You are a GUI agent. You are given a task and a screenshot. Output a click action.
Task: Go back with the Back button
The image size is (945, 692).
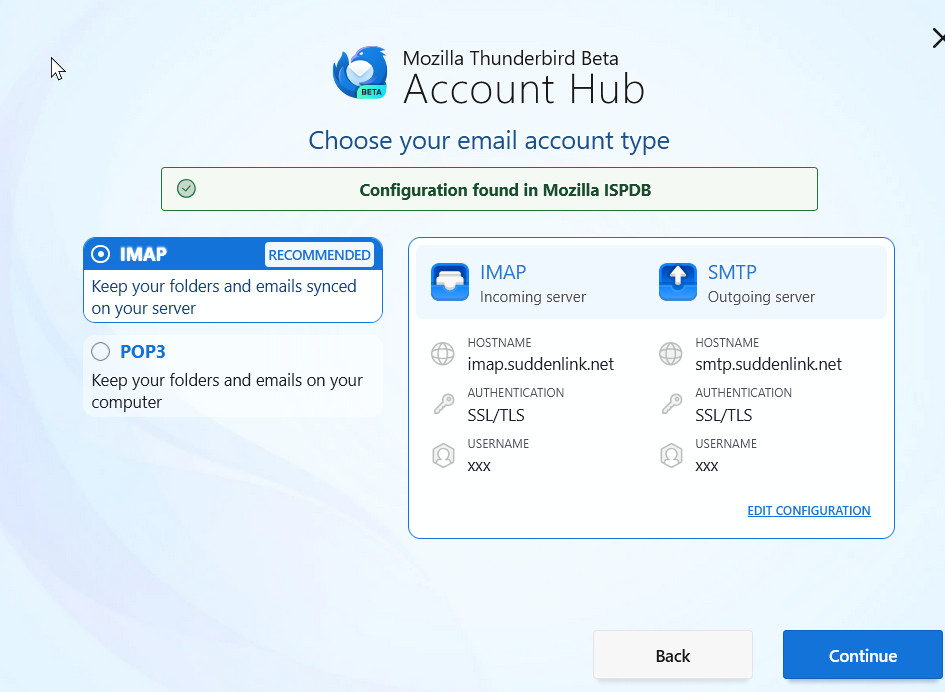673,655
